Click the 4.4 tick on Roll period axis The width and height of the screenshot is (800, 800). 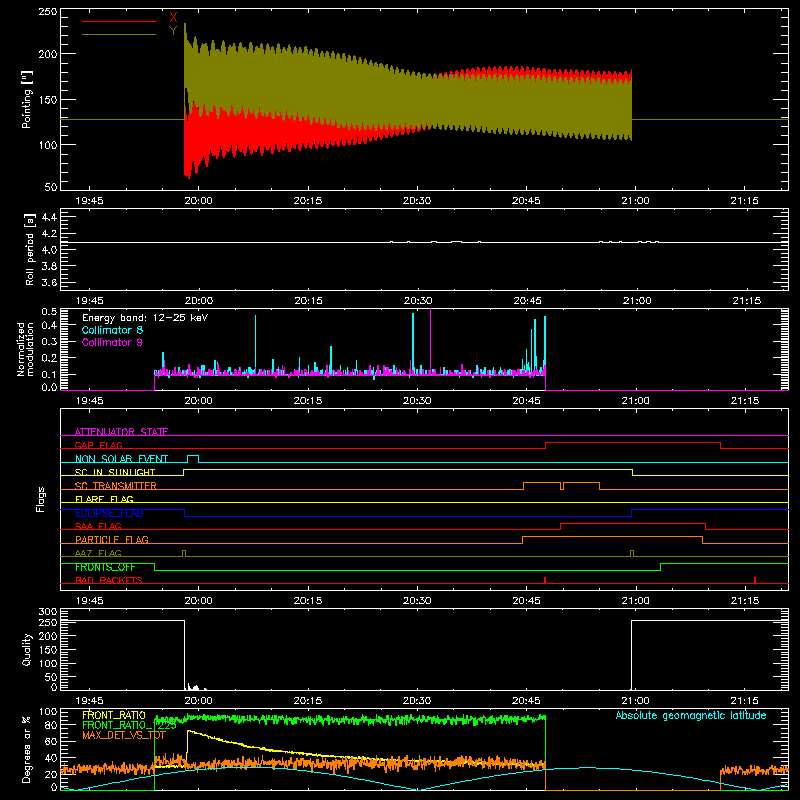click(49, 217)
